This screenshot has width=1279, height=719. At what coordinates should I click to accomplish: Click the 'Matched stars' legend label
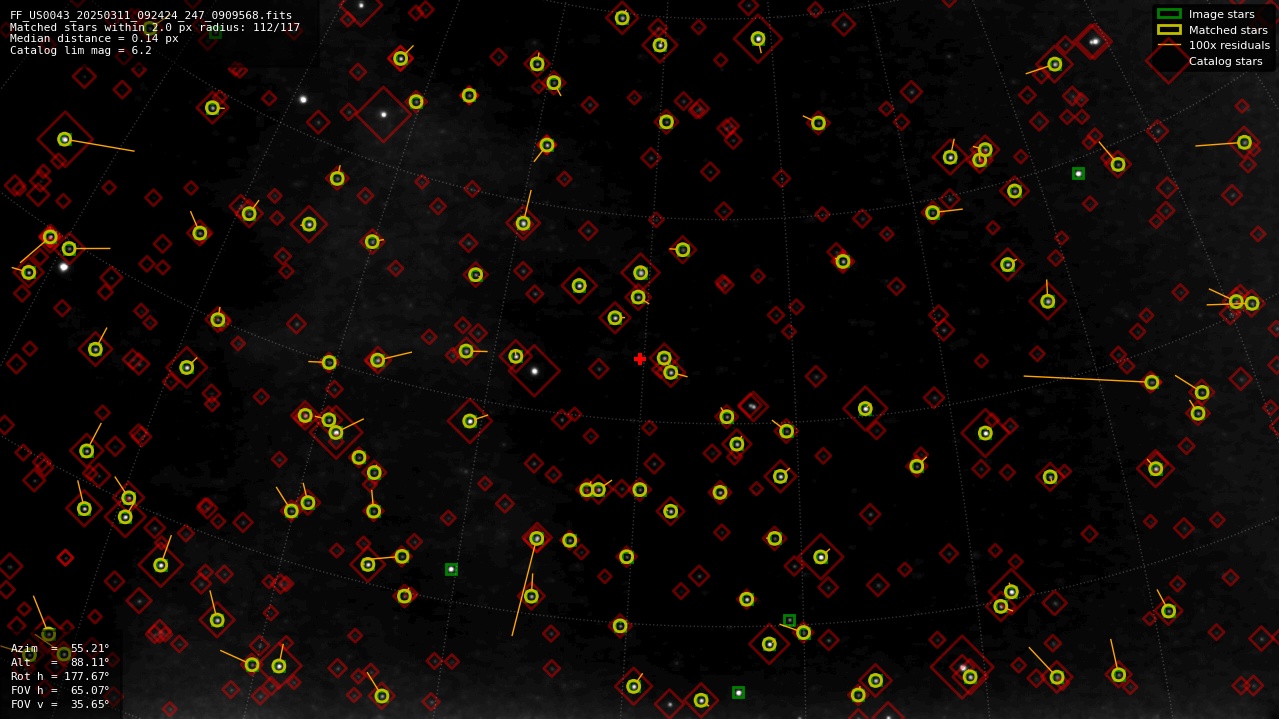click(1228, 30)
